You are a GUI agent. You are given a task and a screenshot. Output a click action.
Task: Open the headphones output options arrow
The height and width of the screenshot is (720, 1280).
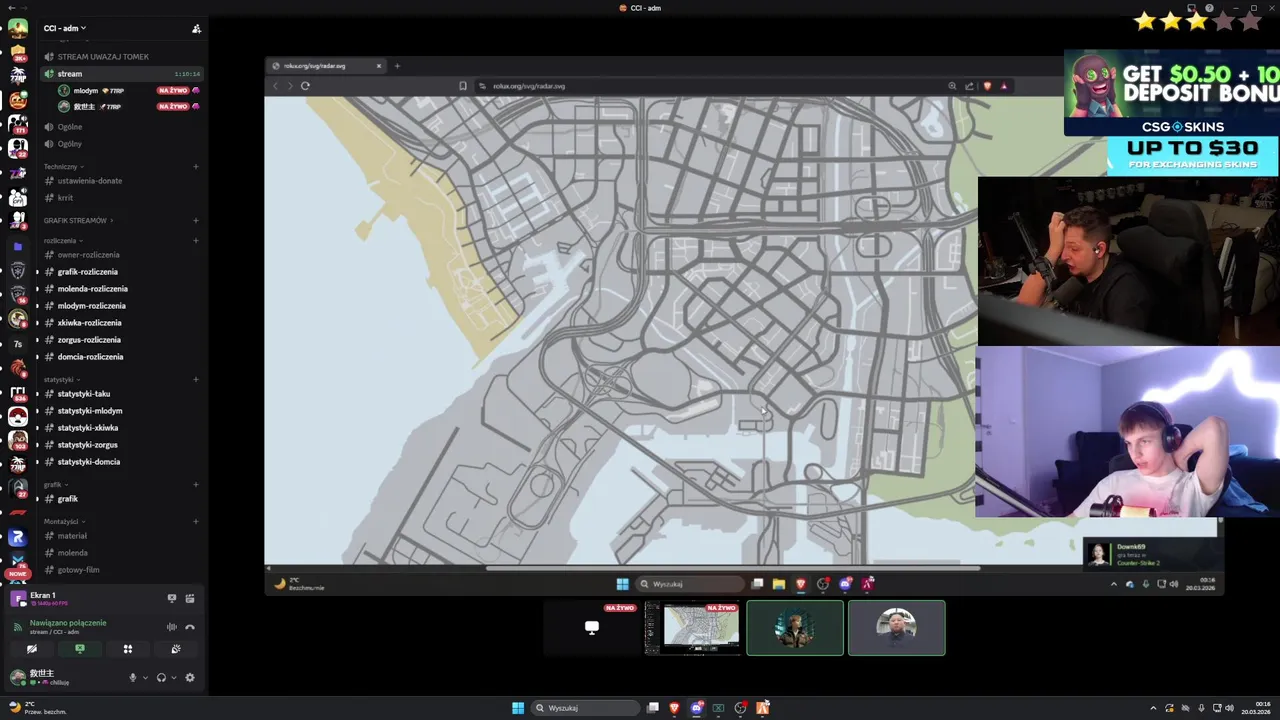coord(174,677)
